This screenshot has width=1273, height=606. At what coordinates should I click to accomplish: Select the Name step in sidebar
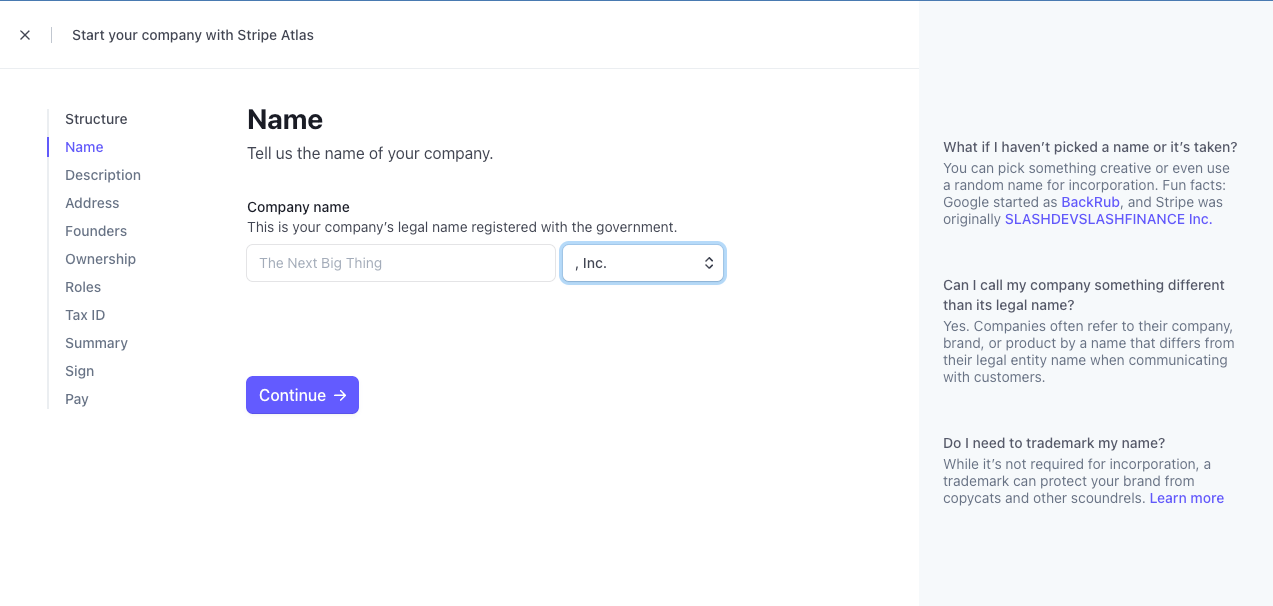tap(84, 147)
